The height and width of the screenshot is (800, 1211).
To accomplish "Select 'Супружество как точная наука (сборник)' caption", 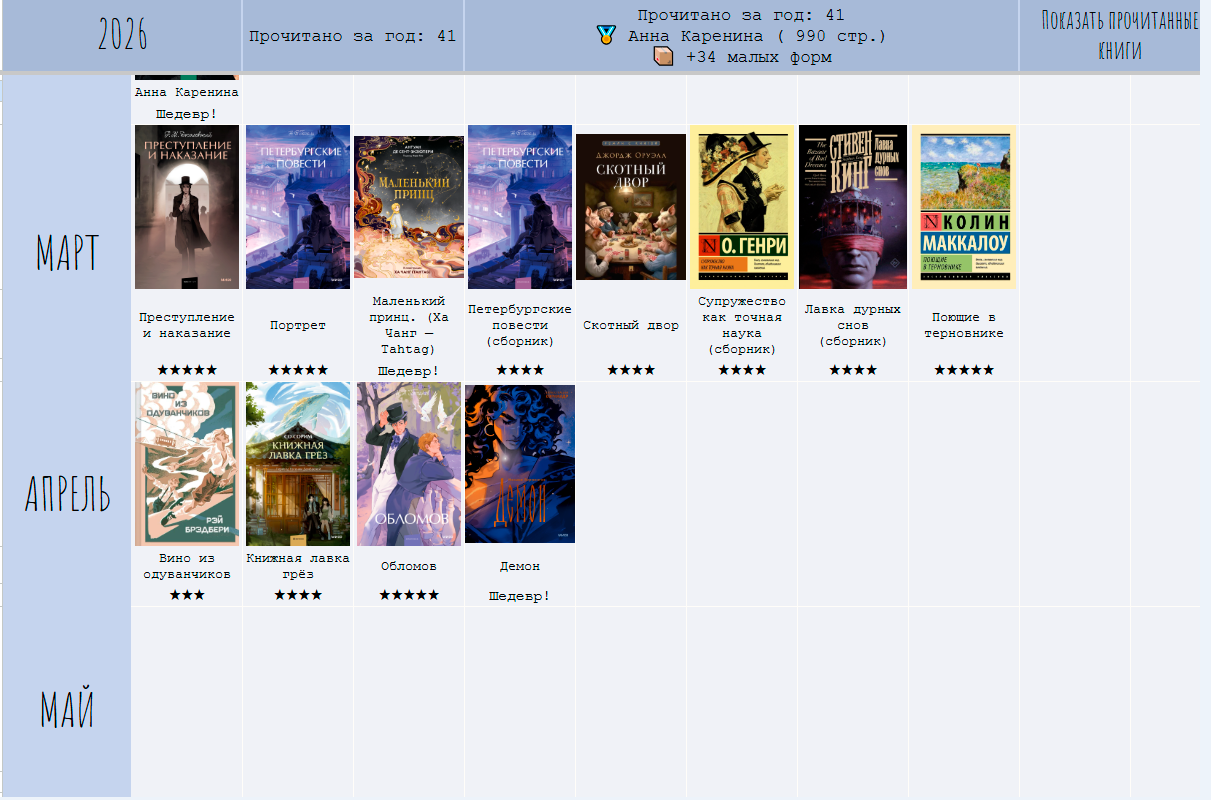I will (x=742, y=325).
